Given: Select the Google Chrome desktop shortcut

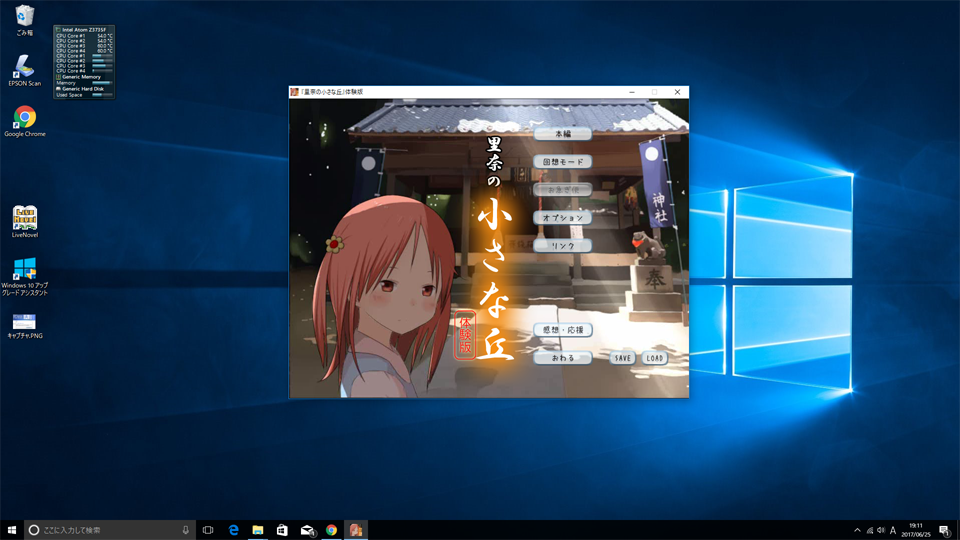Looking at the screenshot, I should [24, 121].
